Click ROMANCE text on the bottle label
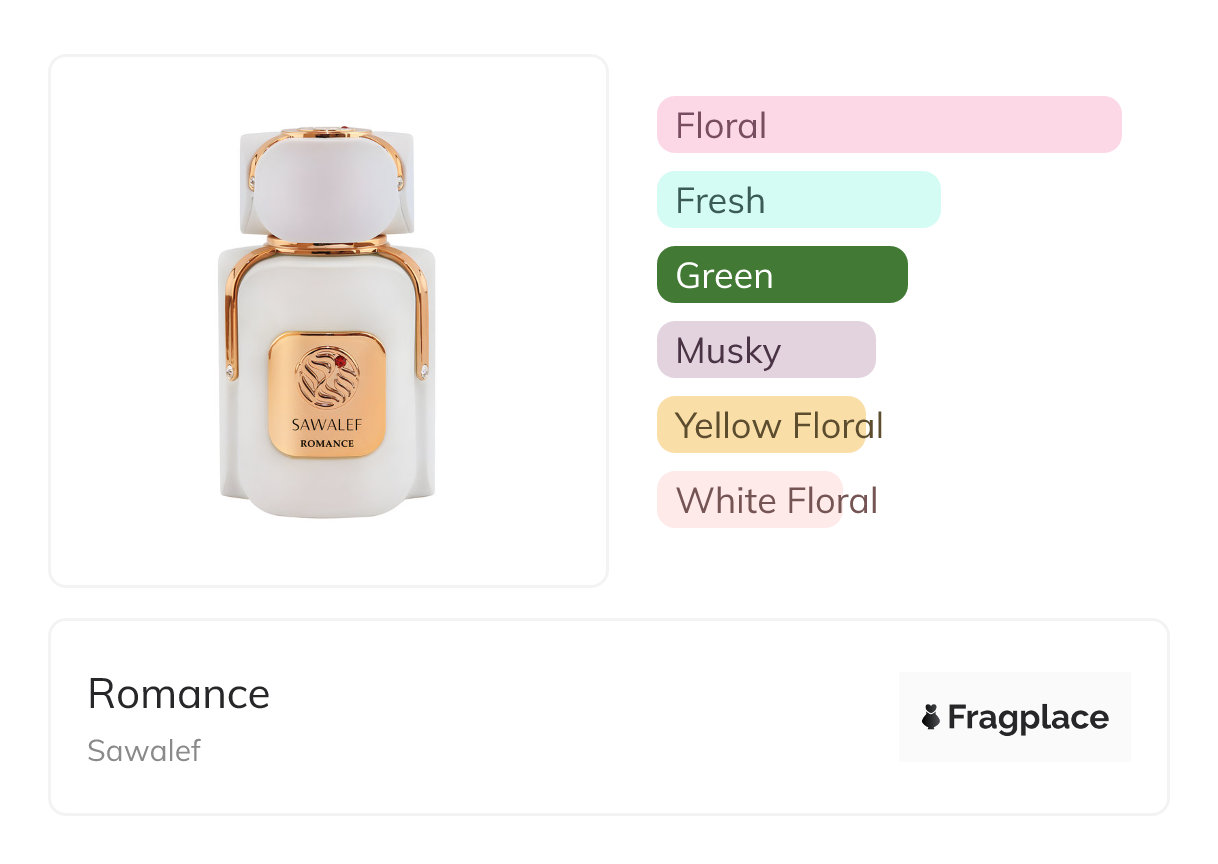The image size is (1218, 864). pos(327,443)
